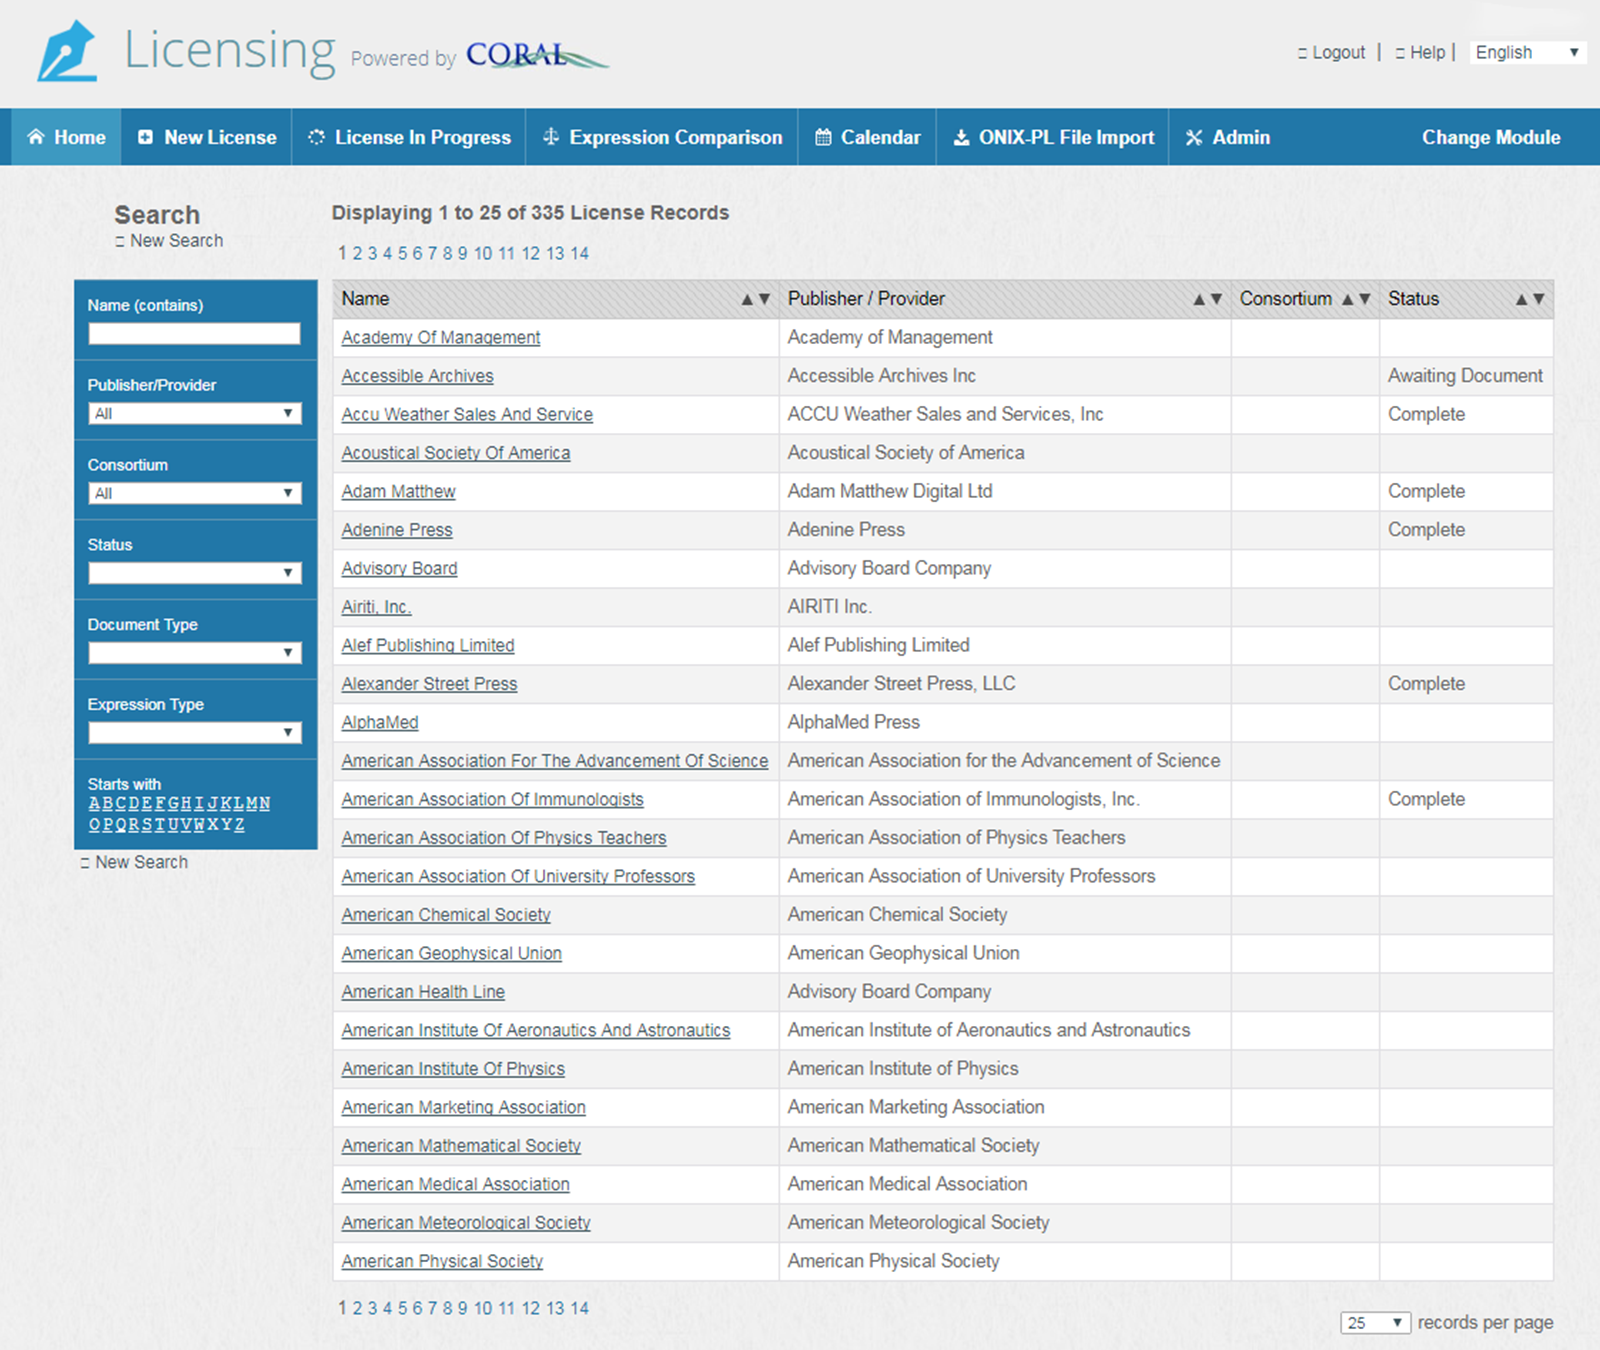Open the Status filter dropdown
The image size is (1600, 1350).
pos(195,573)
